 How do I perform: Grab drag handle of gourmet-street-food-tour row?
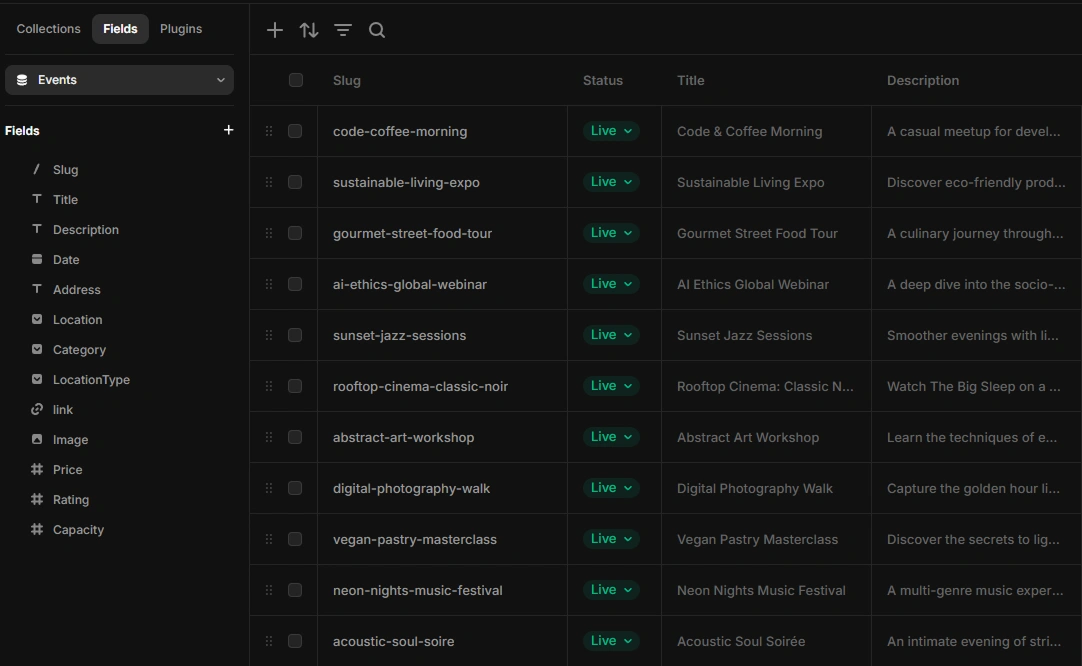point(269,233)
